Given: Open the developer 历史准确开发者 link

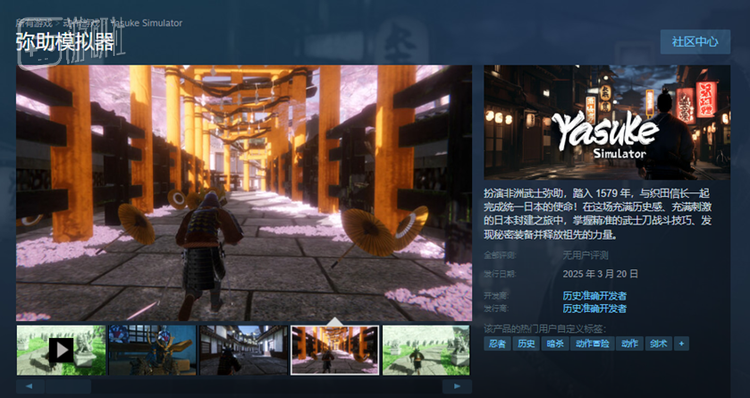Looking at the screenshot, I should point(595,296).
